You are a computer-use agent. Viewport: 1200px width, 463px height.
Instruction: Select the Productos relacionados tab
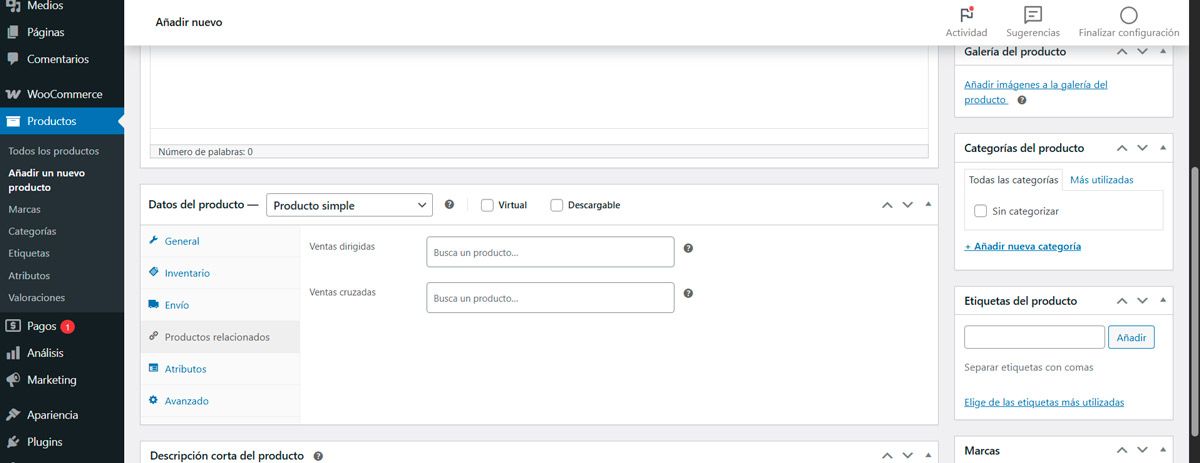220,337
